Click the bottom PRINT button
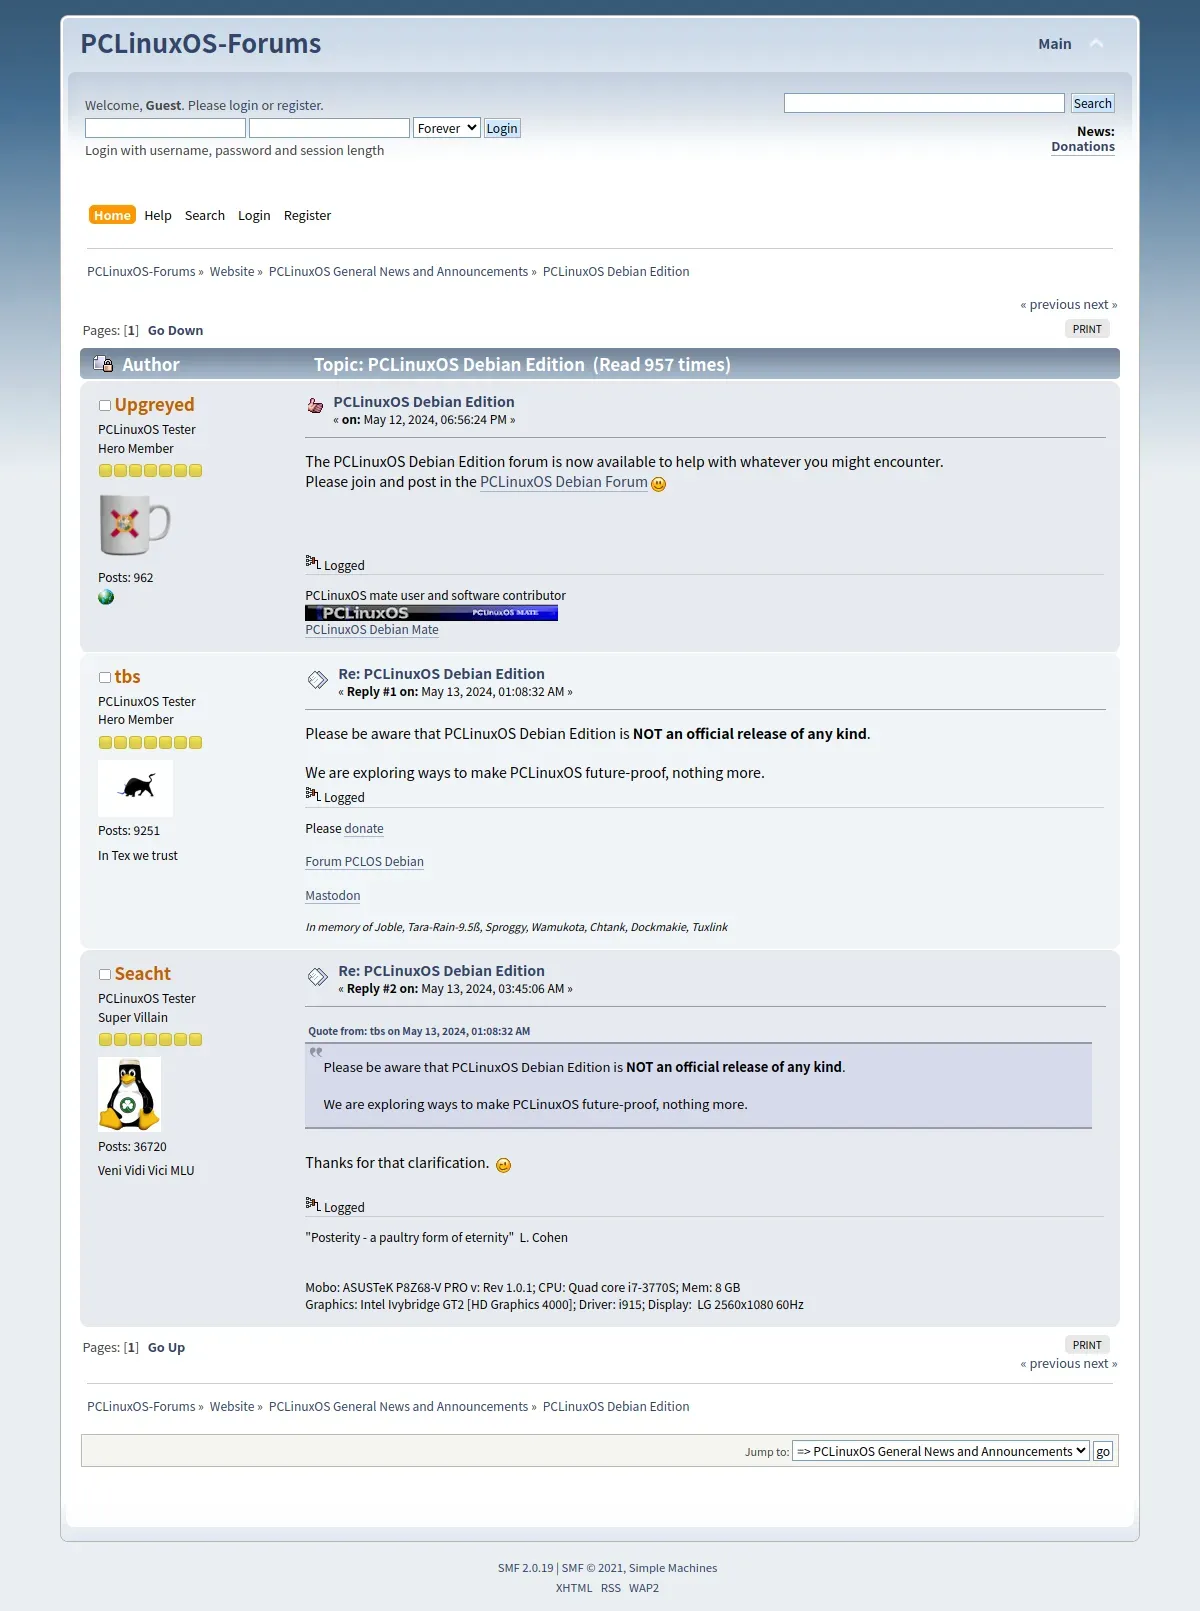 tap(1087, 1345)
